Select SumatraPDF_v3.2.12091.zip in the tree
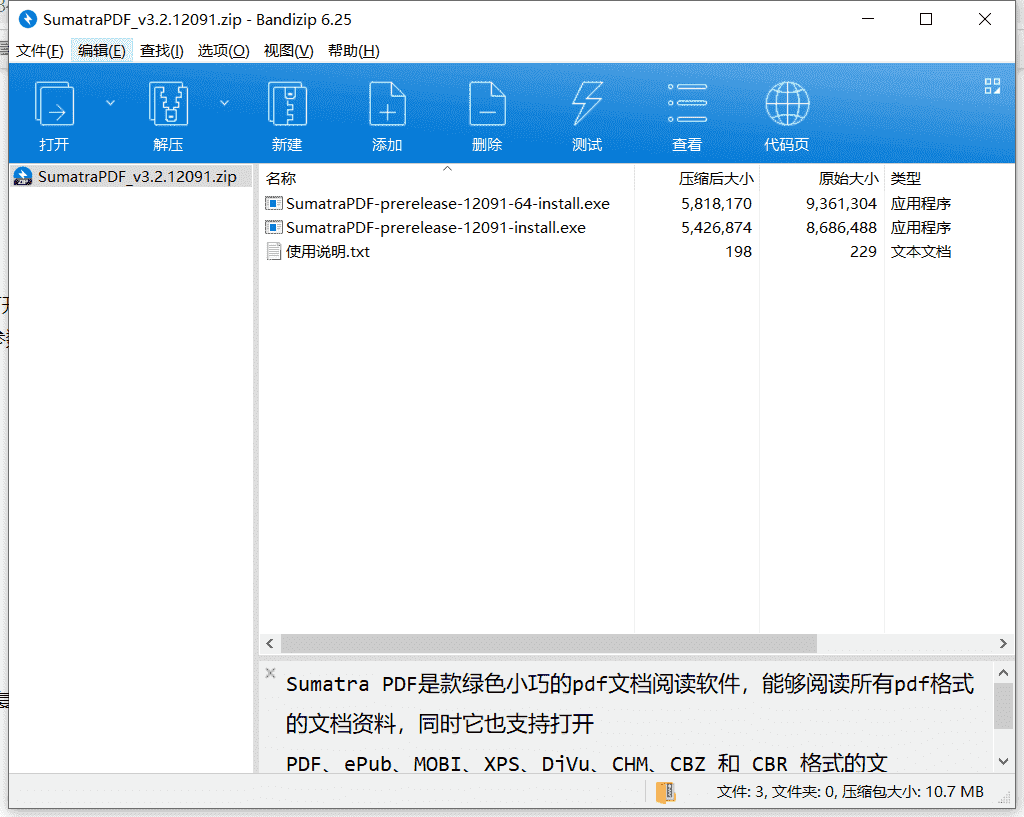 [x=137, y=176]
